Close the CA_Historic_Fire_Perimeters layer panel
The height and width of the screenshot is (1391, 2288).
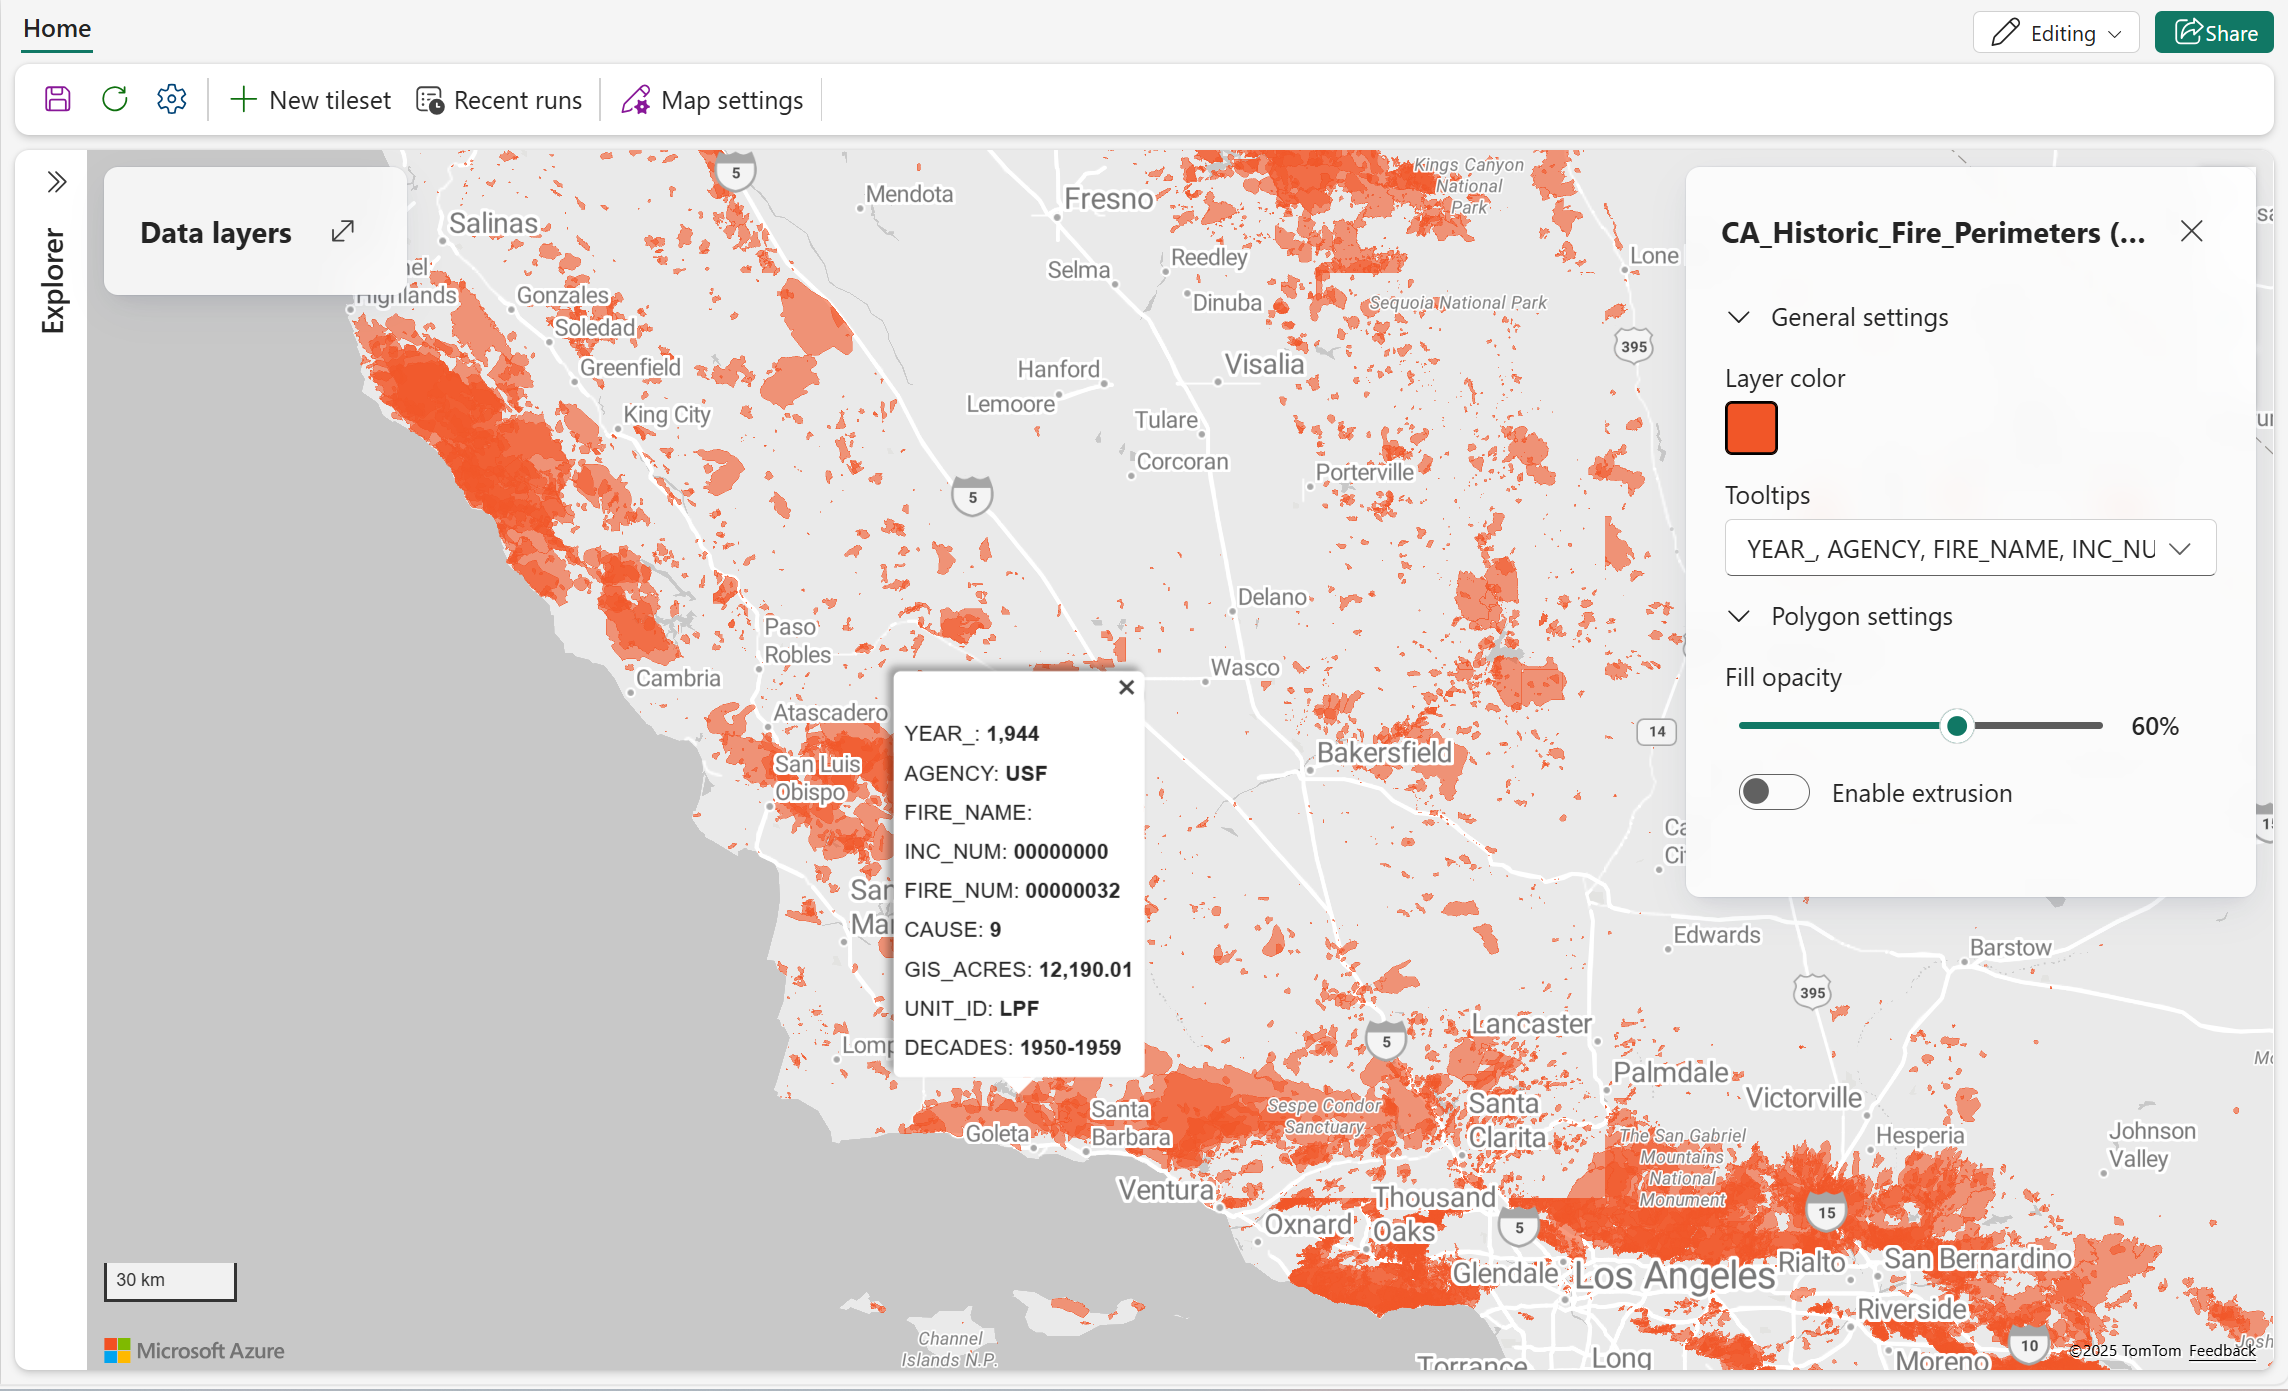point(2191,231)
